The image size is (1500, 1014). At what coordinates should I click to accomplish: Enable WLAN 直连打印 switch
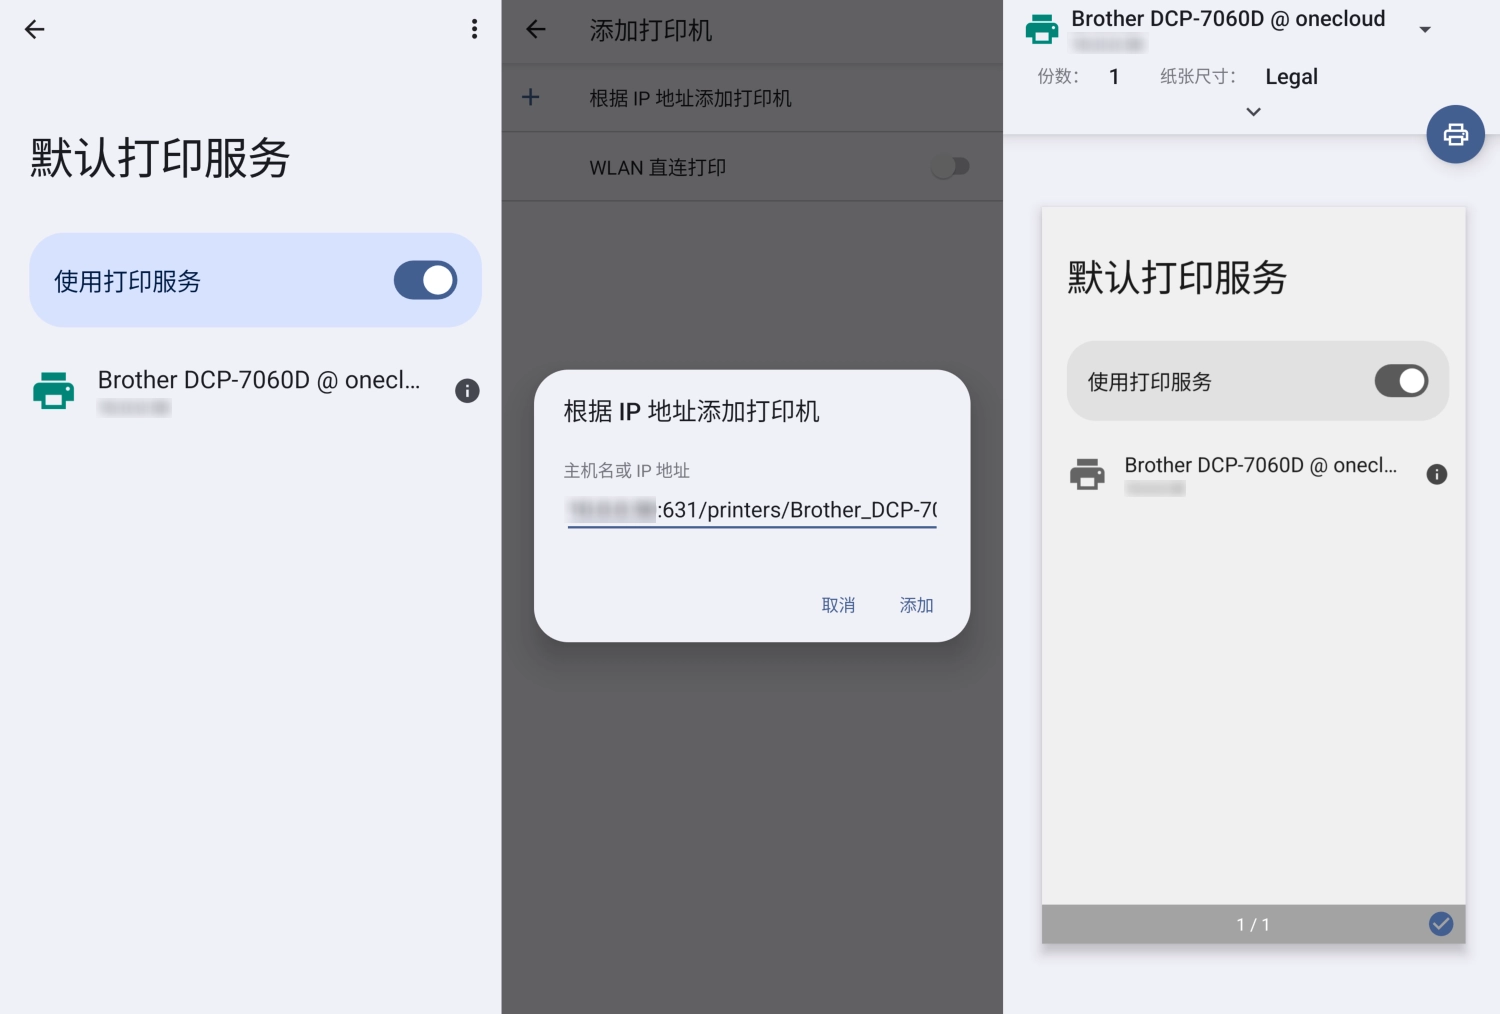pos(950,167)
